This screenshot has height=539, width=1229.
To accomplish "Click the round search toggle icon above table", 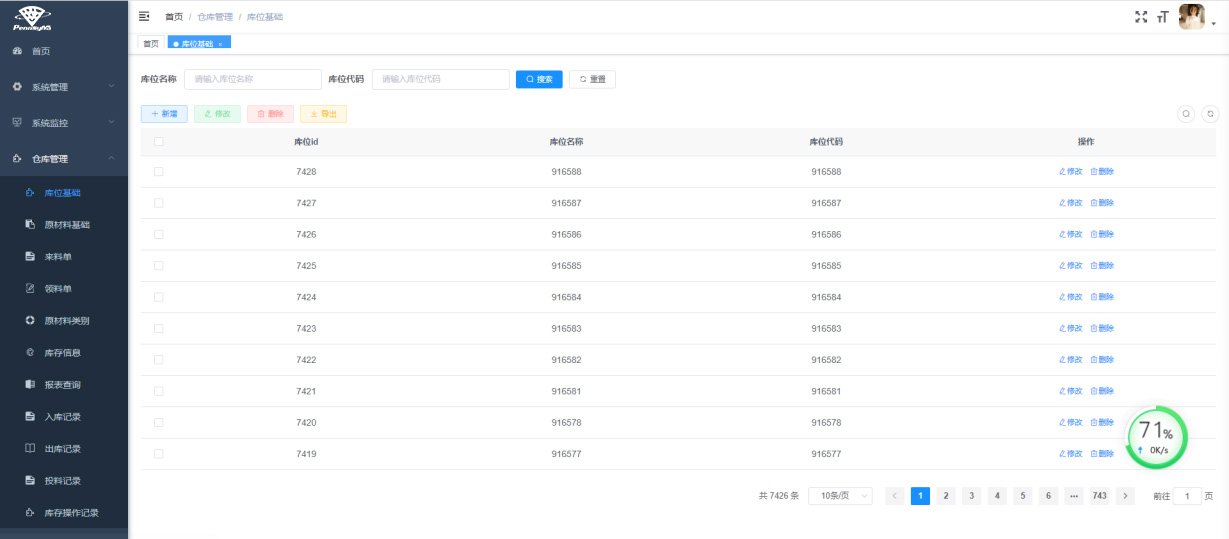I will [1186, 114].
